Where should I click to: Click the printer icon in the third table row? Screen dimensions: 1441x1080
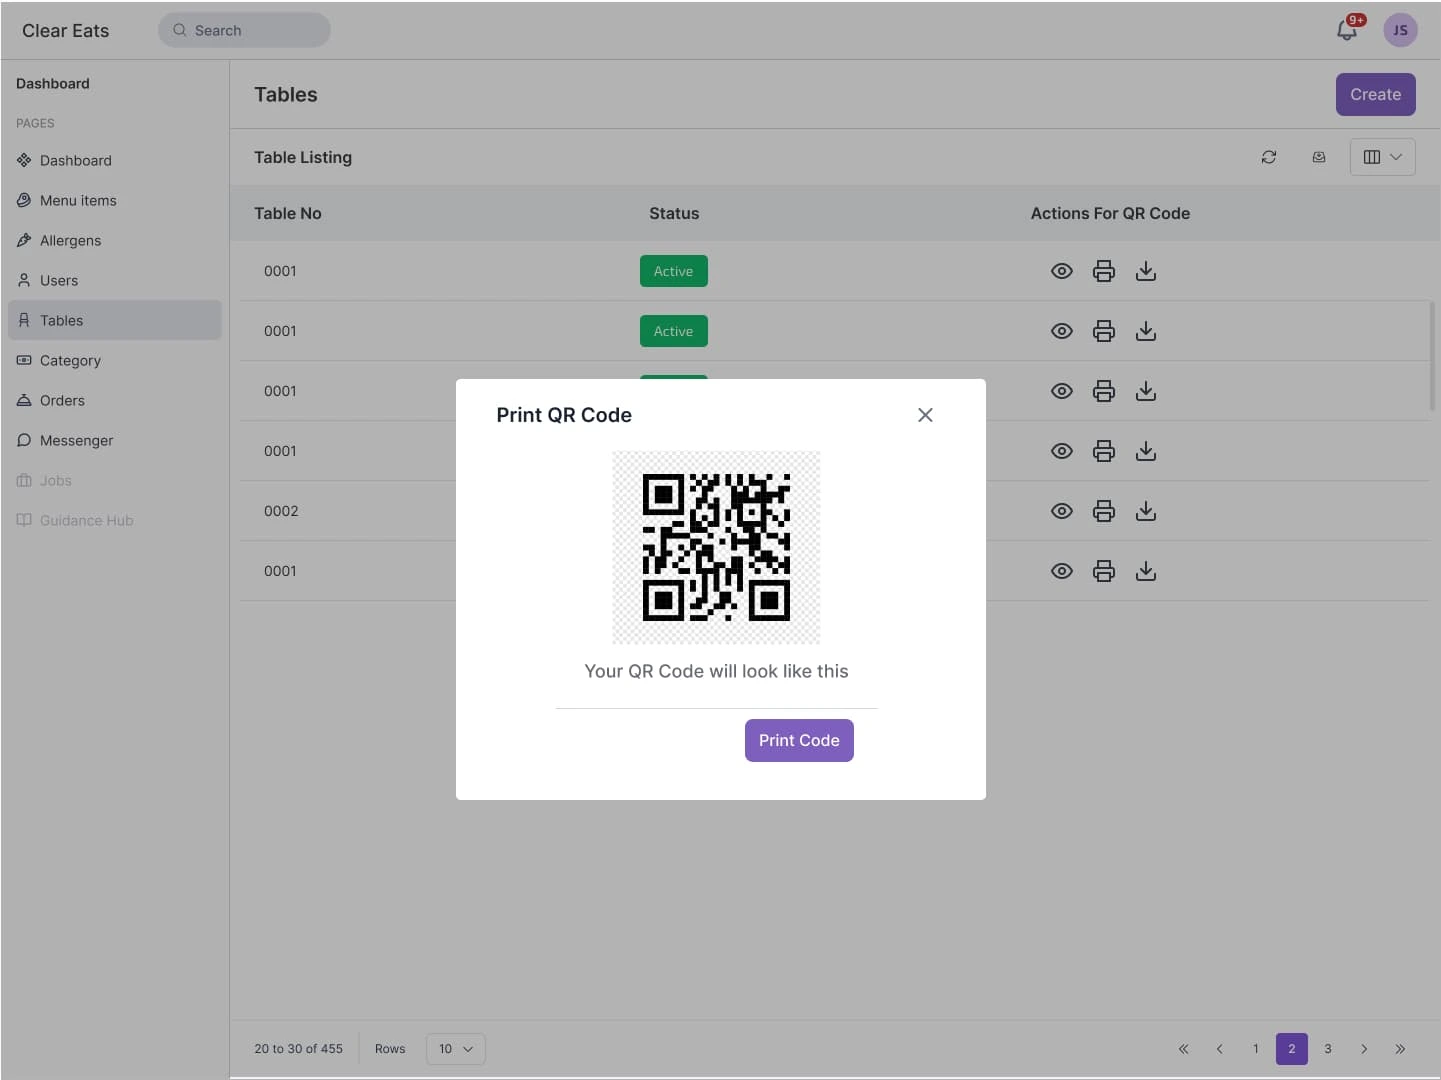pos(1104,391)
